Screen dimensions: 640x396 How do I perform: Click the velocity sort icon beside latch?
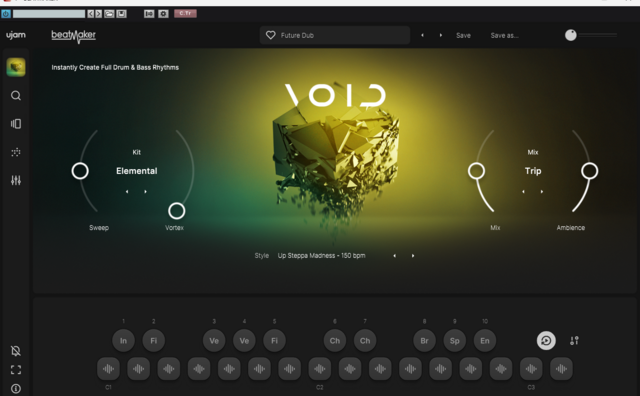tap(574, 340)
